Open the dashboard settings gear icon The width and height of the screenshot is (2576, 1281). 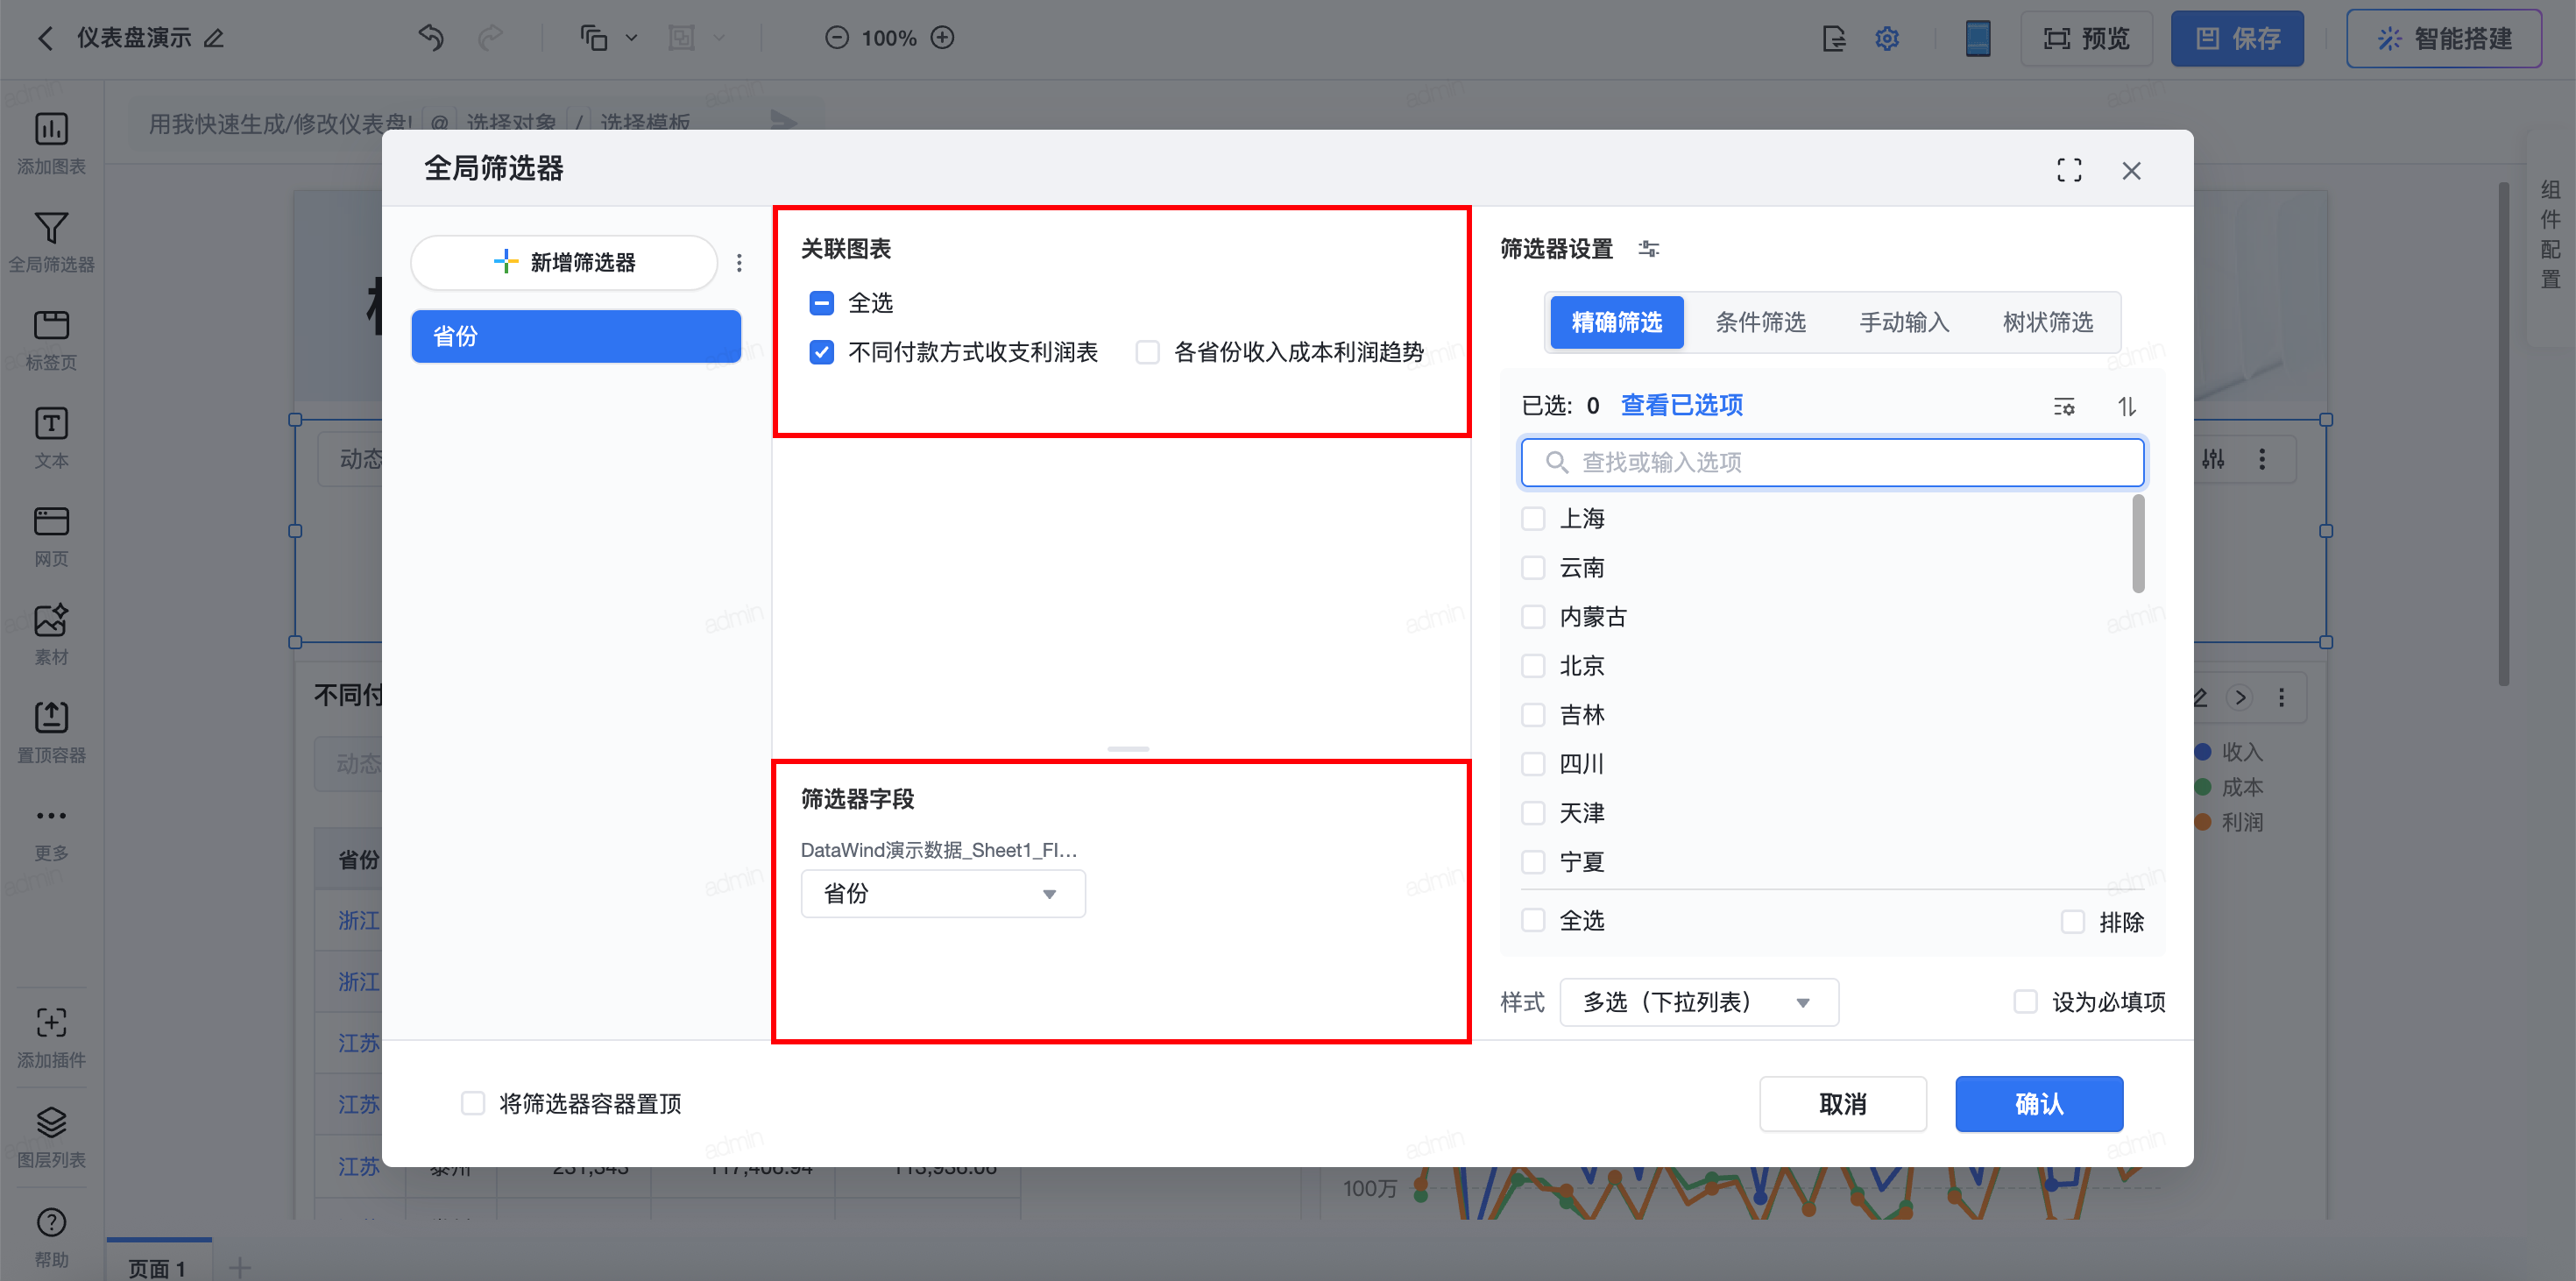click(x=1887, y=39)
